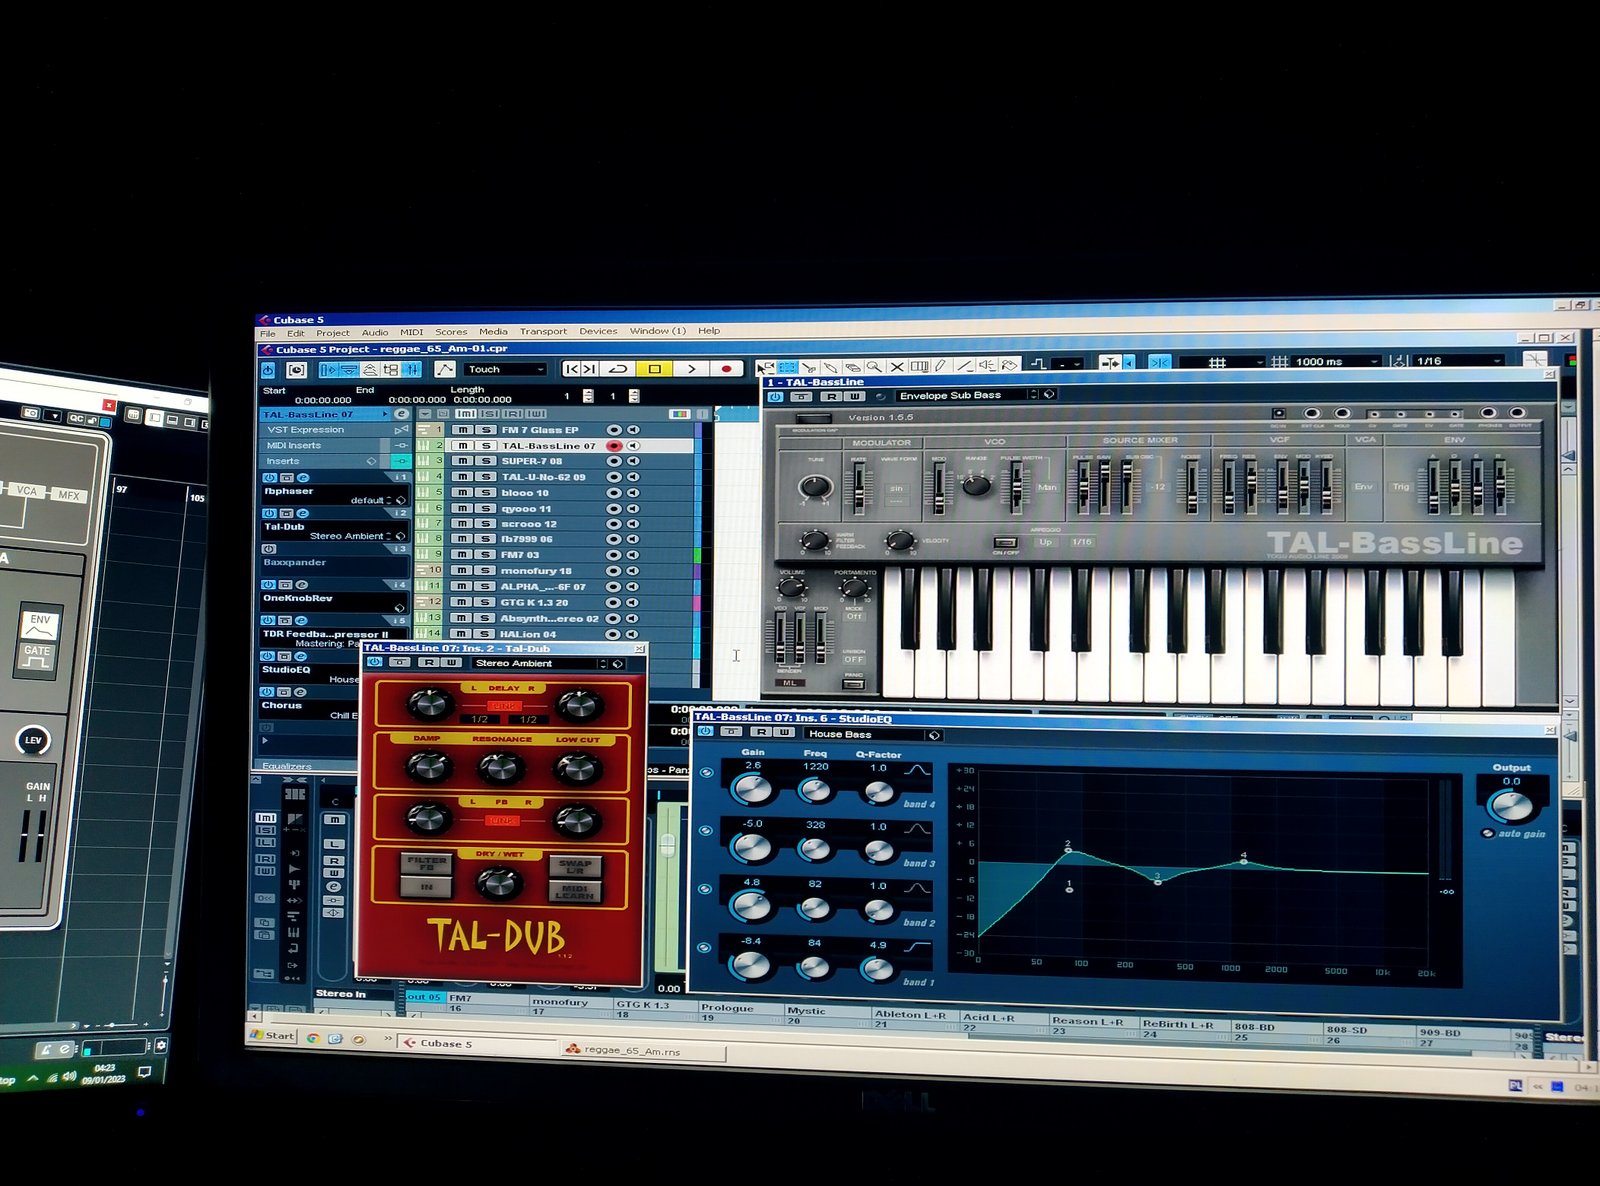The height and width of the screenshot is (1186, 1600).
Task: Select the Object Selection arrow tool
Action: [x=765, y=367]
